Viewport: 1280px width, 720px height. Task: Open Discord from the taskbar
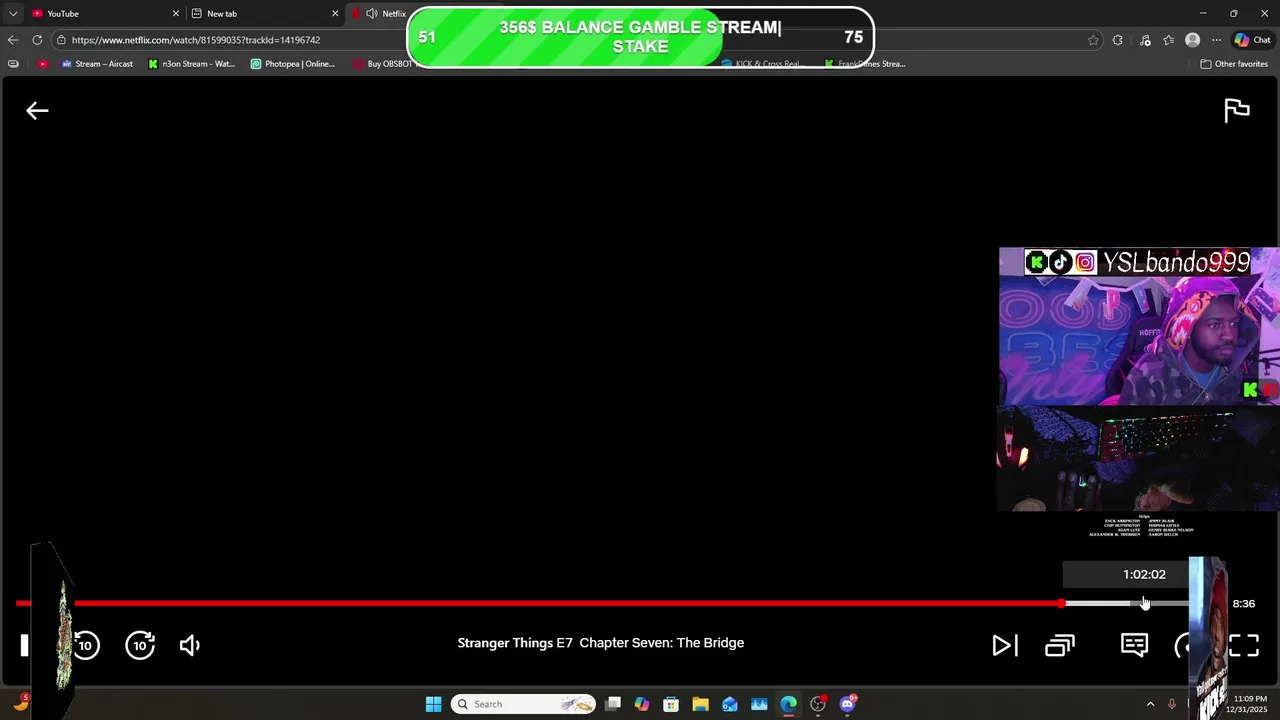coord(848,704)
